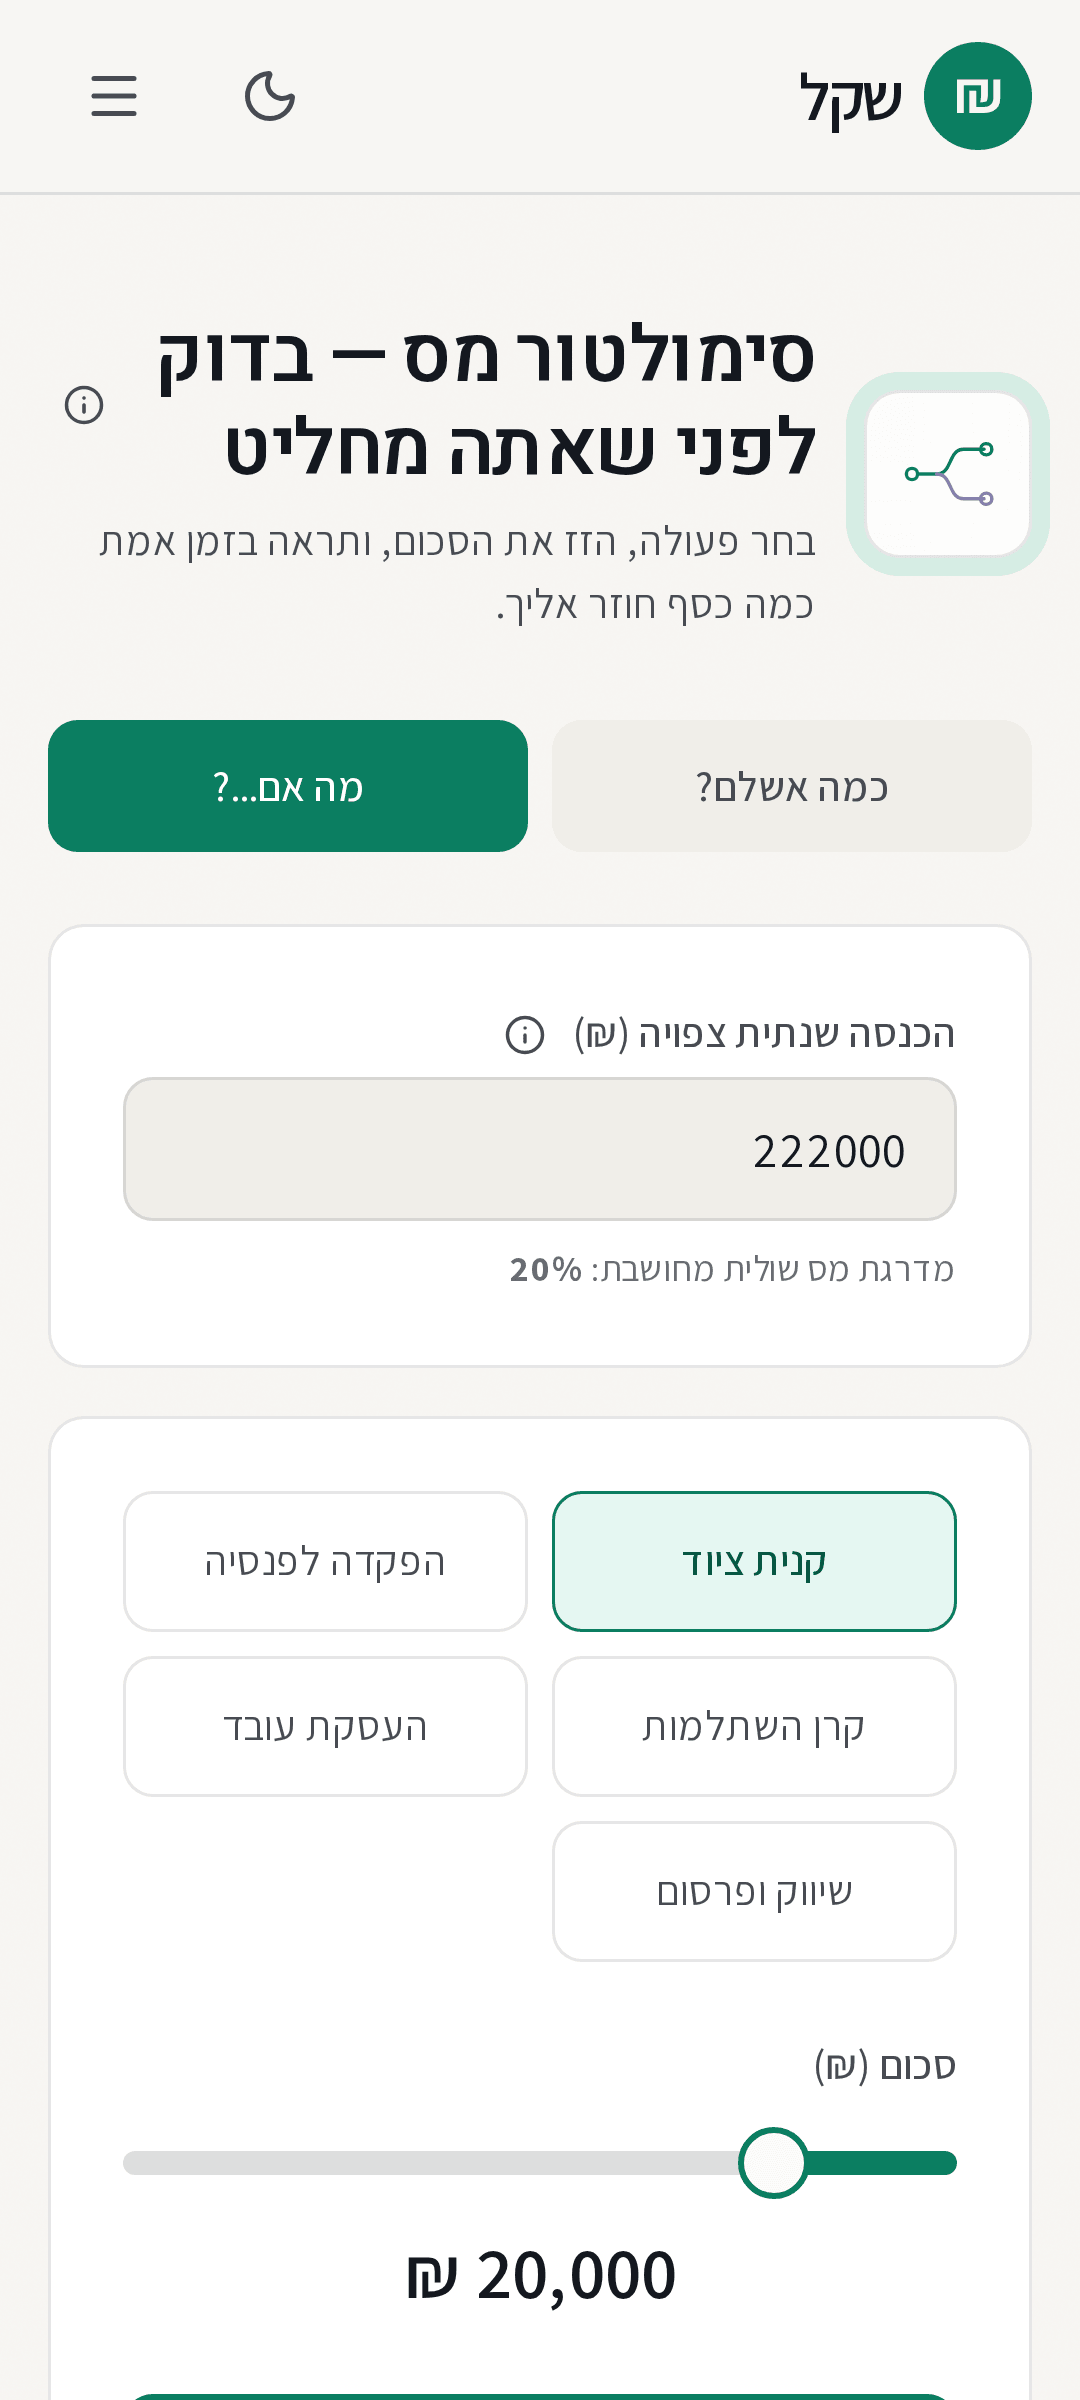Click the שקל brand name
Screen dimensions: 1080x2400
(851, 99)
